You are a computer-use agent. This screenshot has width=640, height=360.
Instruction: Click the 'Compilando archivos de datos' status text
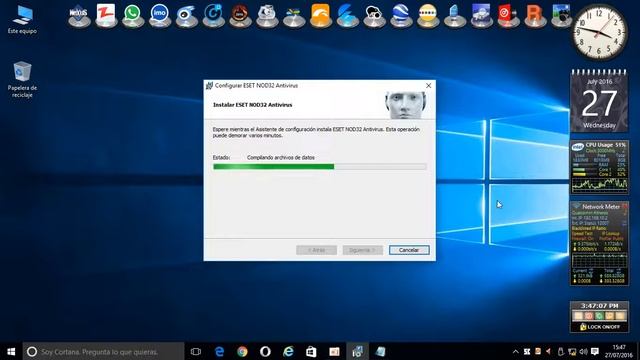280,158
